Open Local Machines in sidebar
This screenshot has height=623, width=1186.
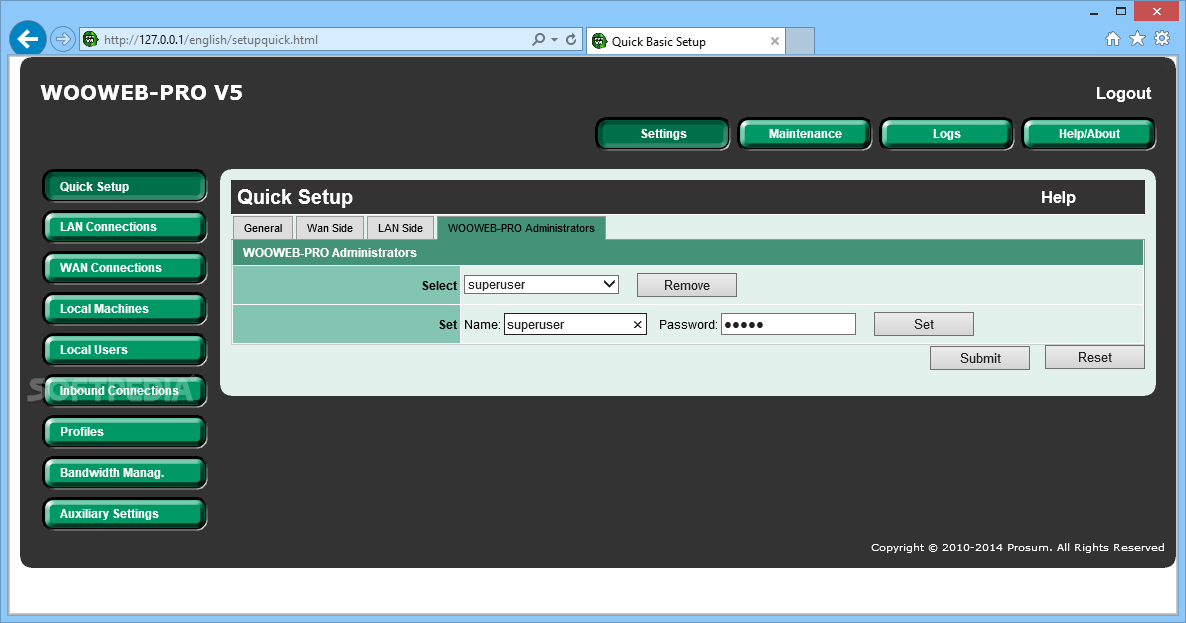[x=125, y=308]
